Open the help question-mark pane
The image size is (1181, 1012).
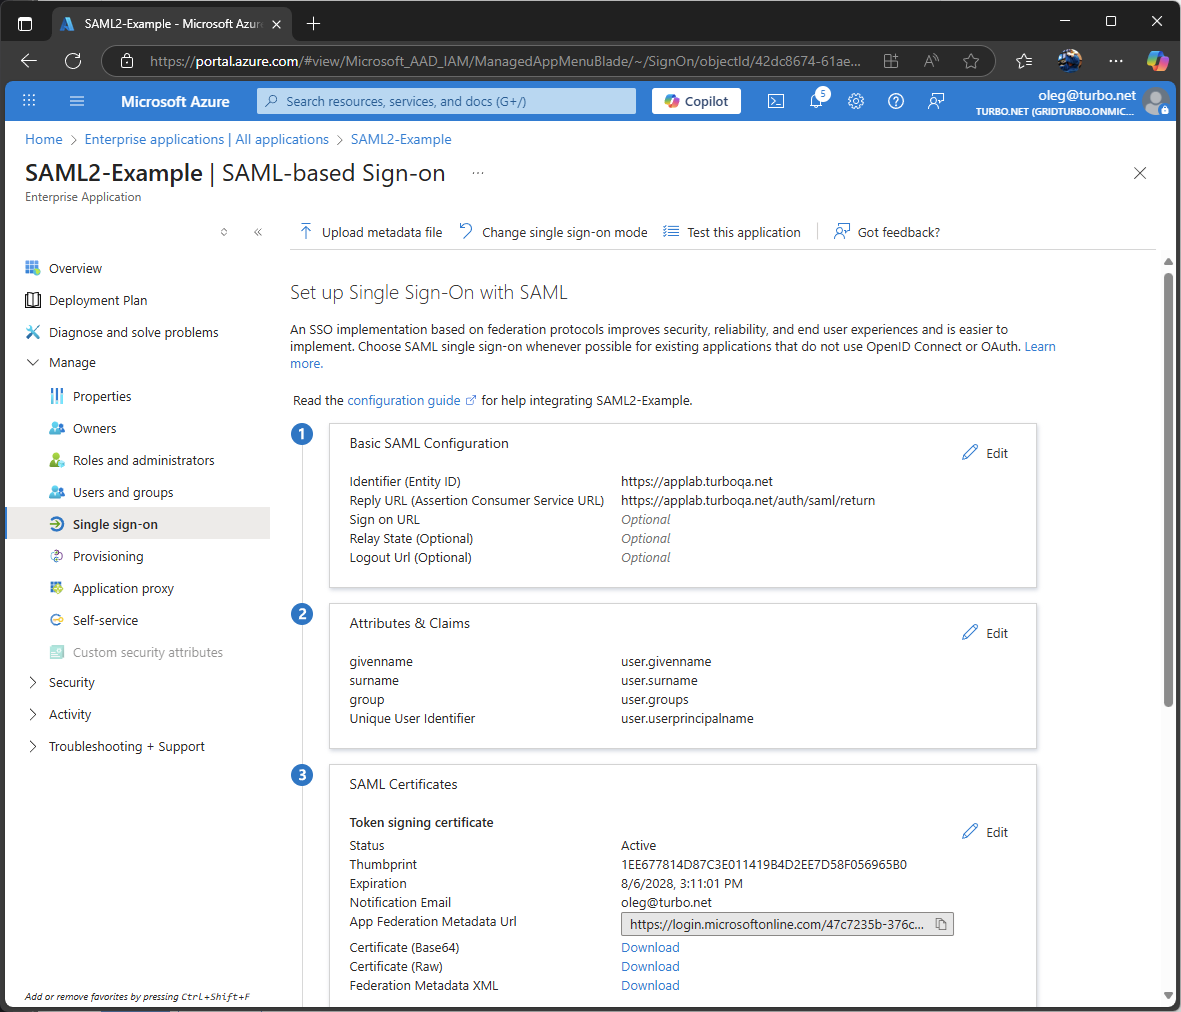(895, 100)
